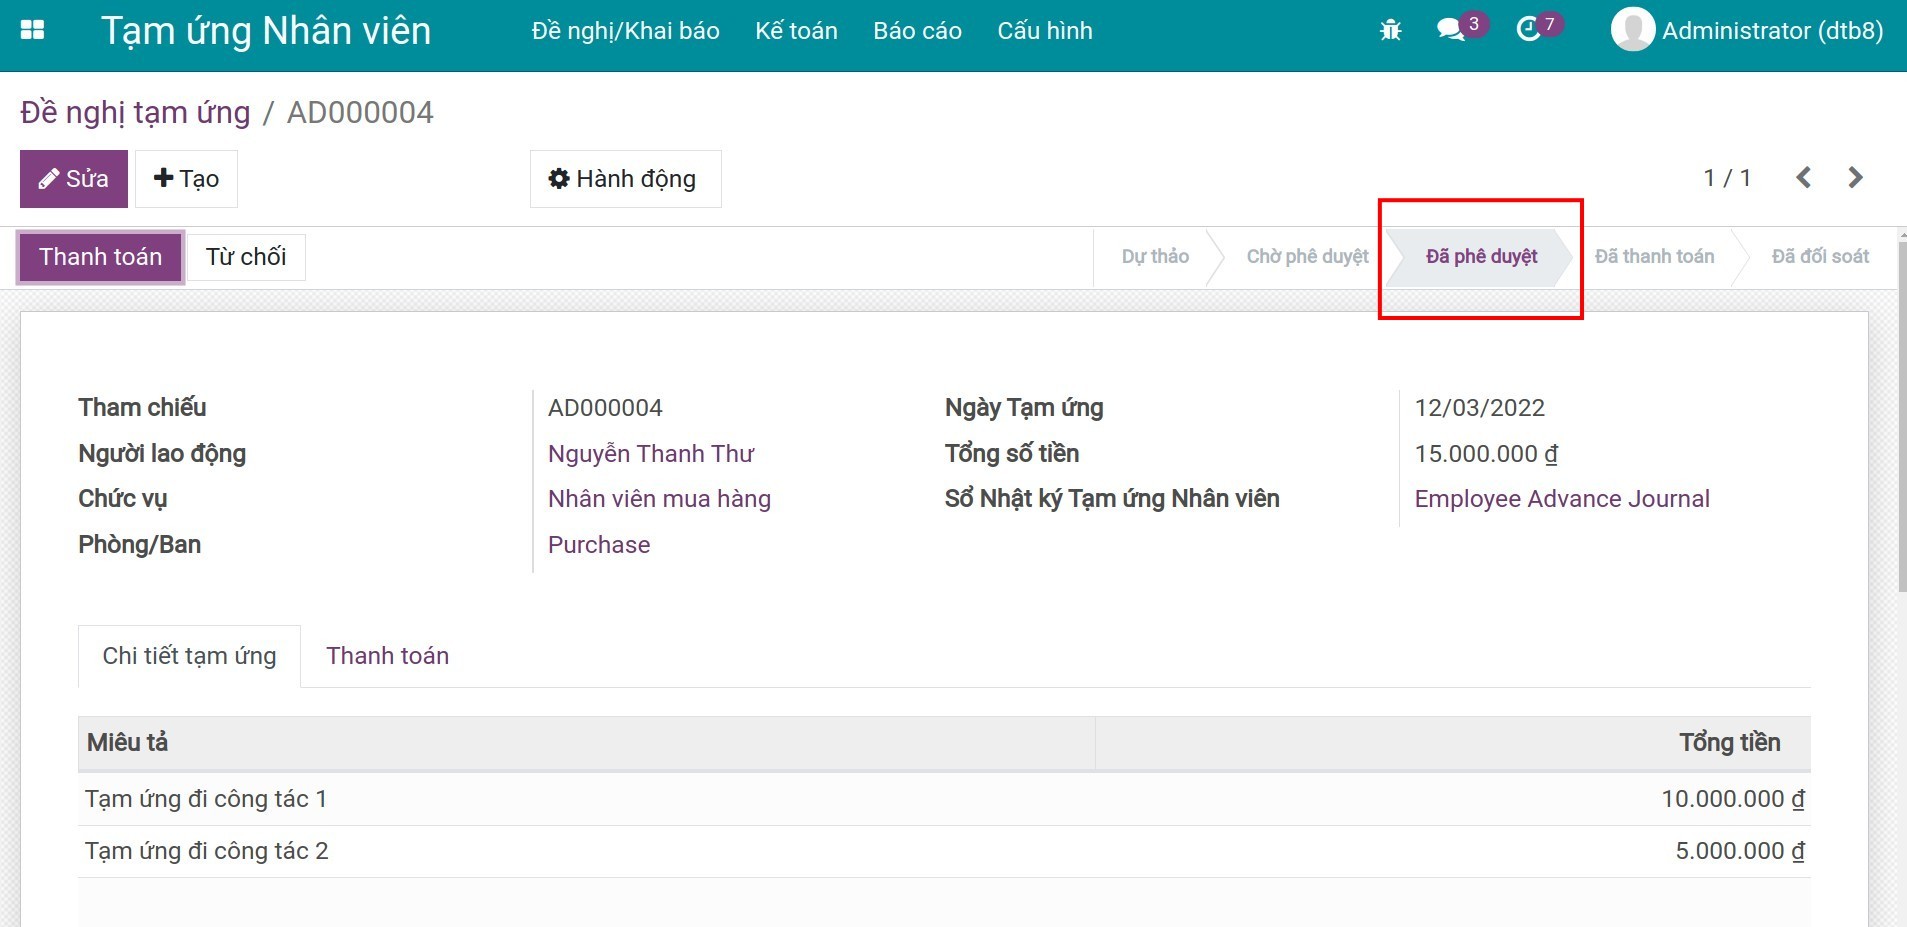Open the Kế toán menu
Screen dimensions: 1907x927
[x=796, y=31]
